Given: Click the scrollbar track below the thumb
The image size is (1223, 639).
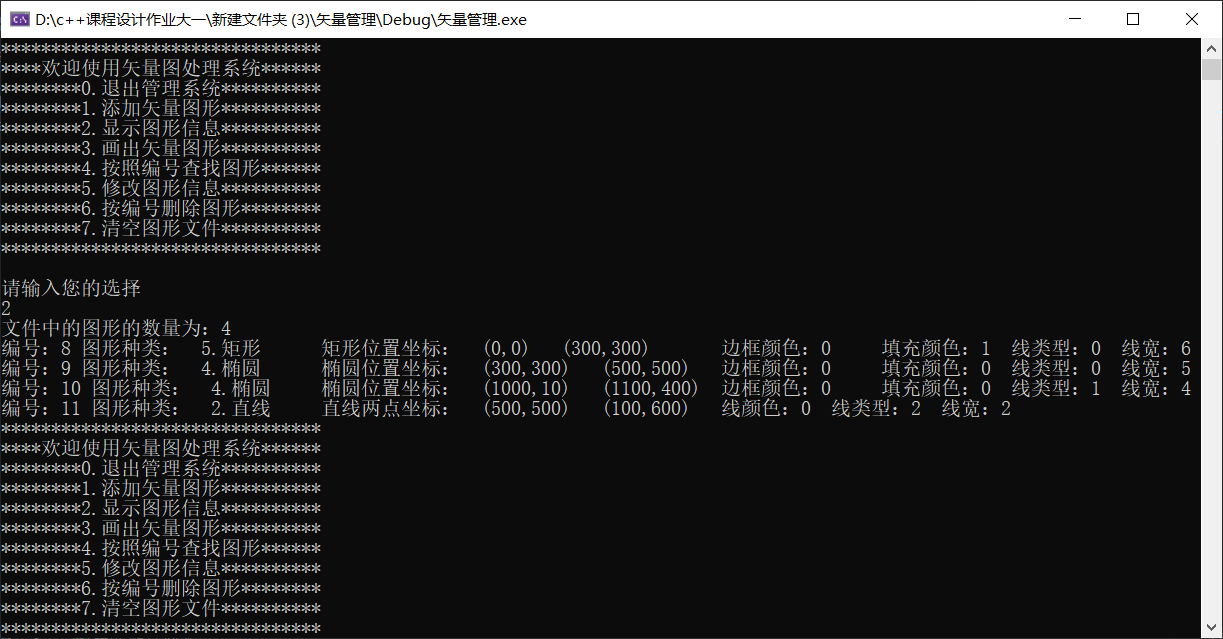Looking at the screenshot, I should coord(1211,350).
